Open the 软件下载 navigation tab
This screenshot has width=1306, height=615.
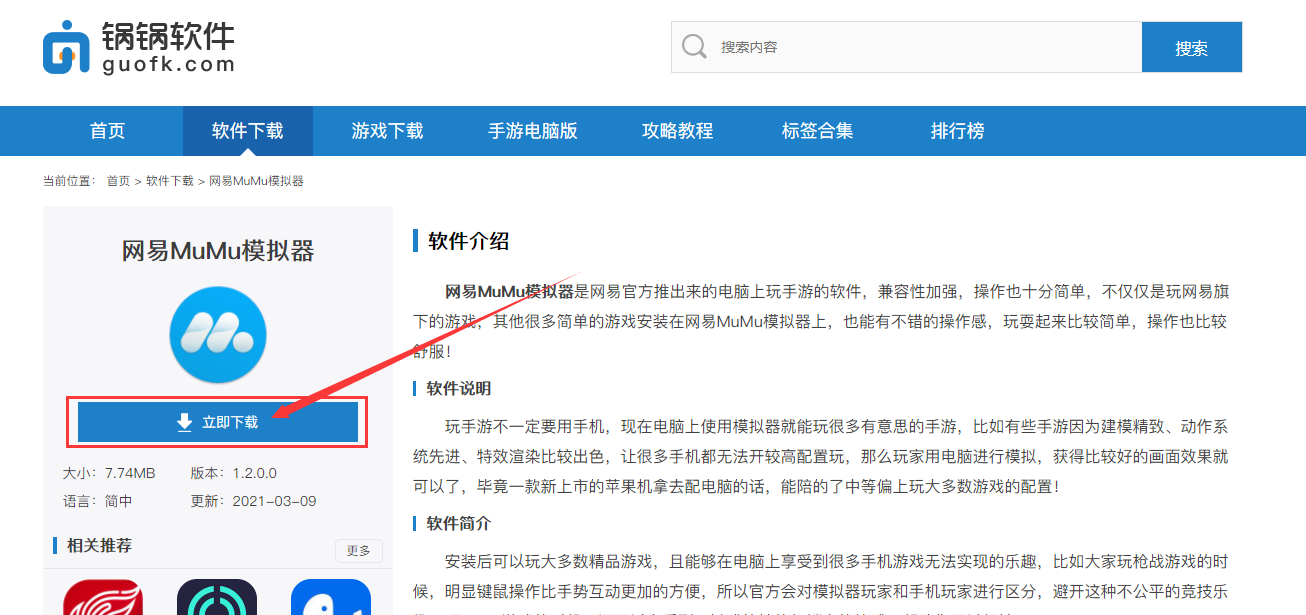tap(248, 131)
